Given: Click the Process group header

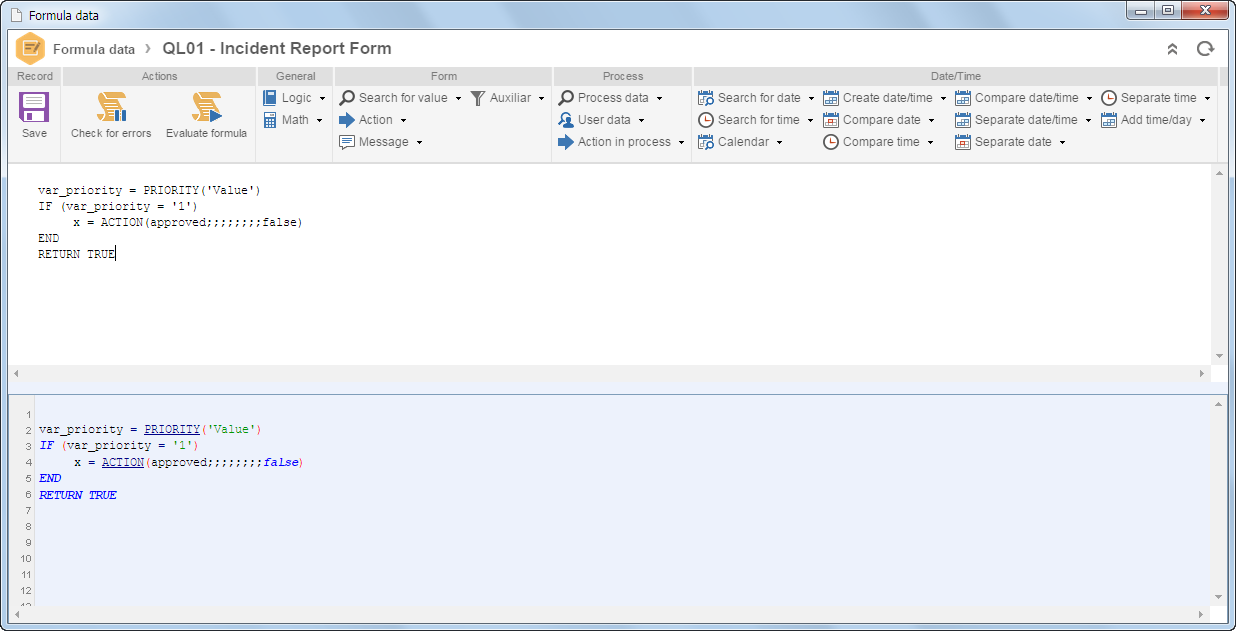Looking at the screenshot, I should click(623, 76).
